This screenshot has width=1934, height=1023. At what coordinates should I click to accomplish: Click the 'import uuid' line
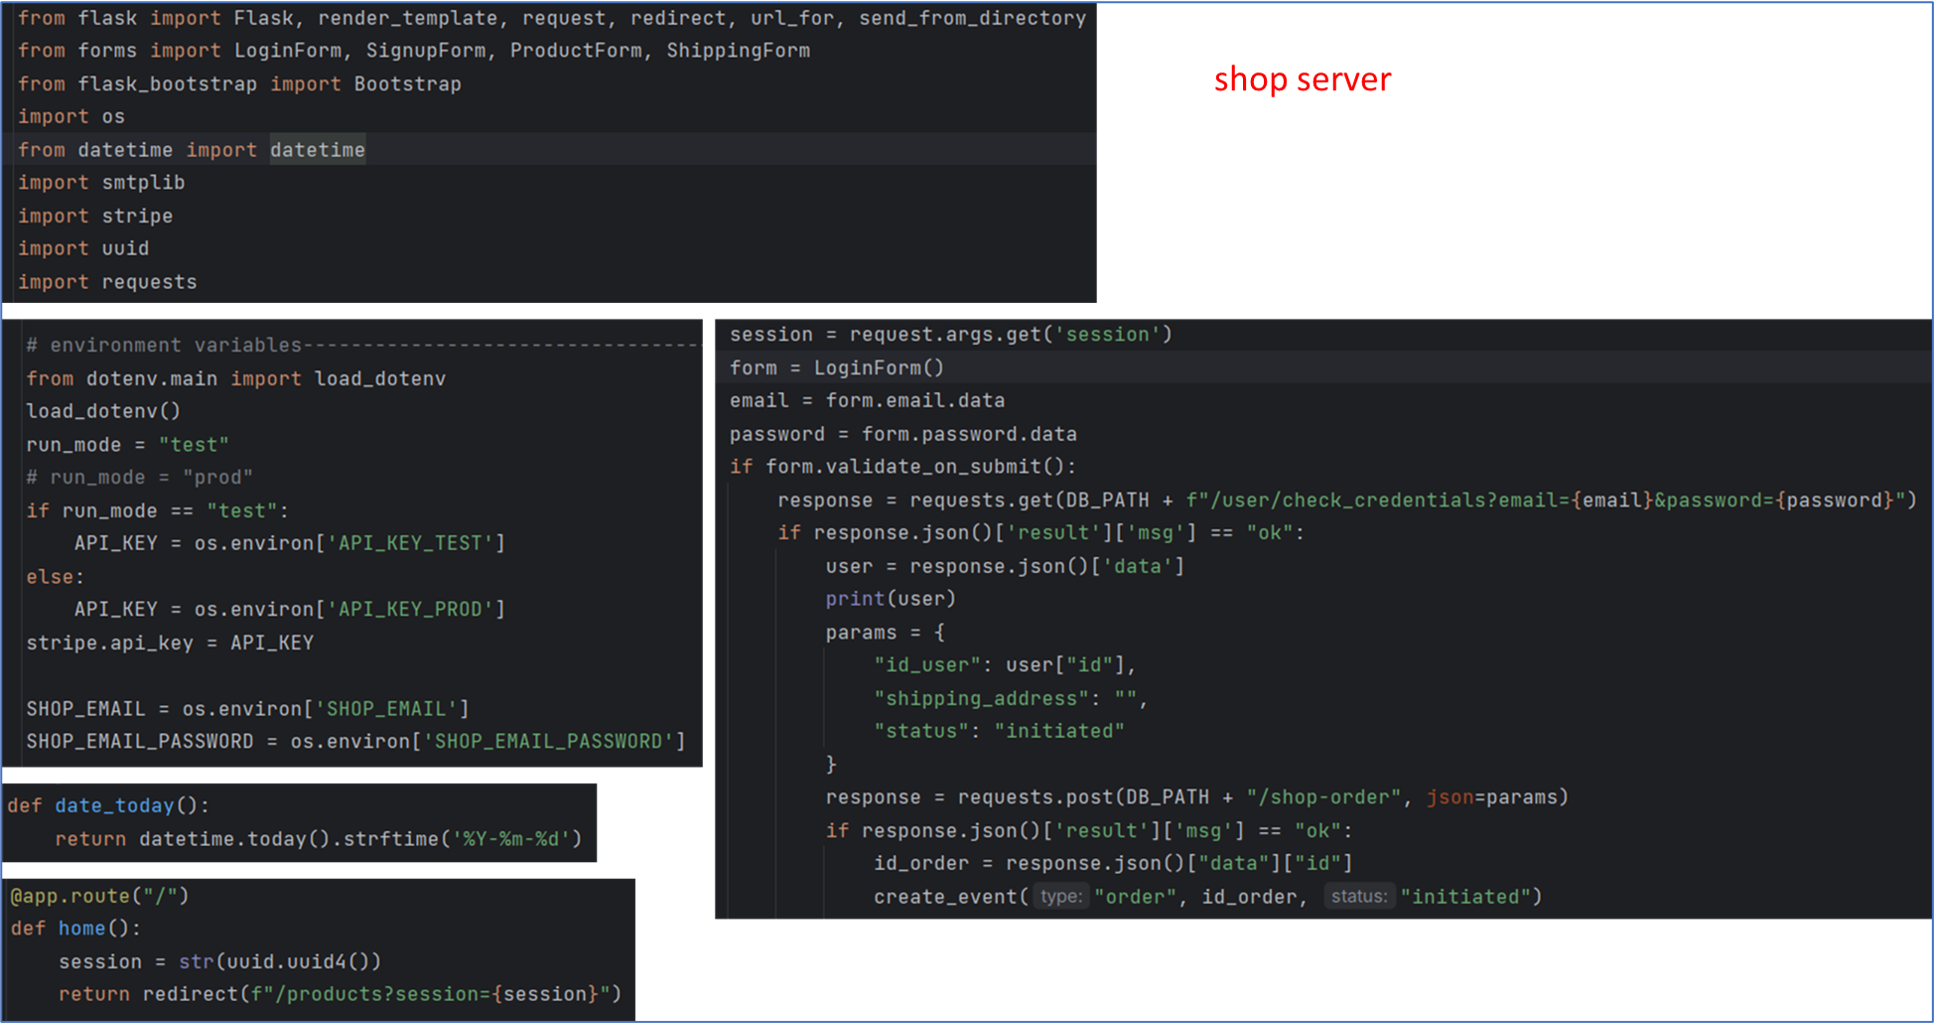tap(83, 249)
